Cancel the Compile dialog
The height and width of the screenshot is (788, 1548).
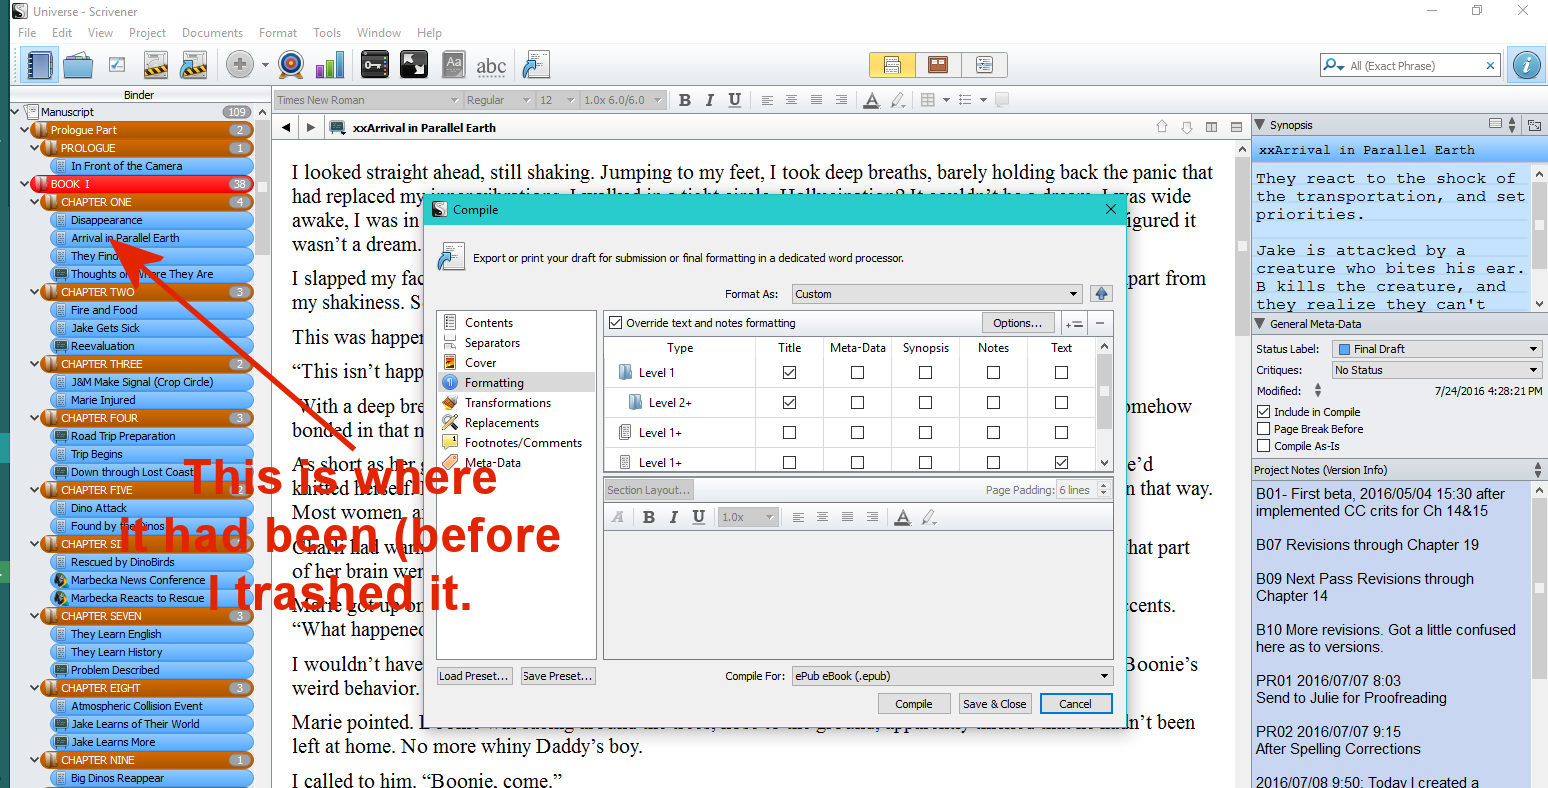point(1076,704)
